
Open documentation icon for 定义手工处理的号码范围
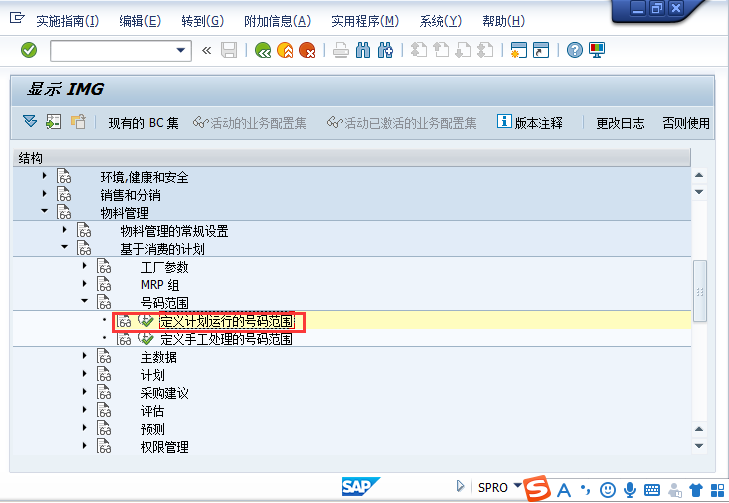[124, 339]
